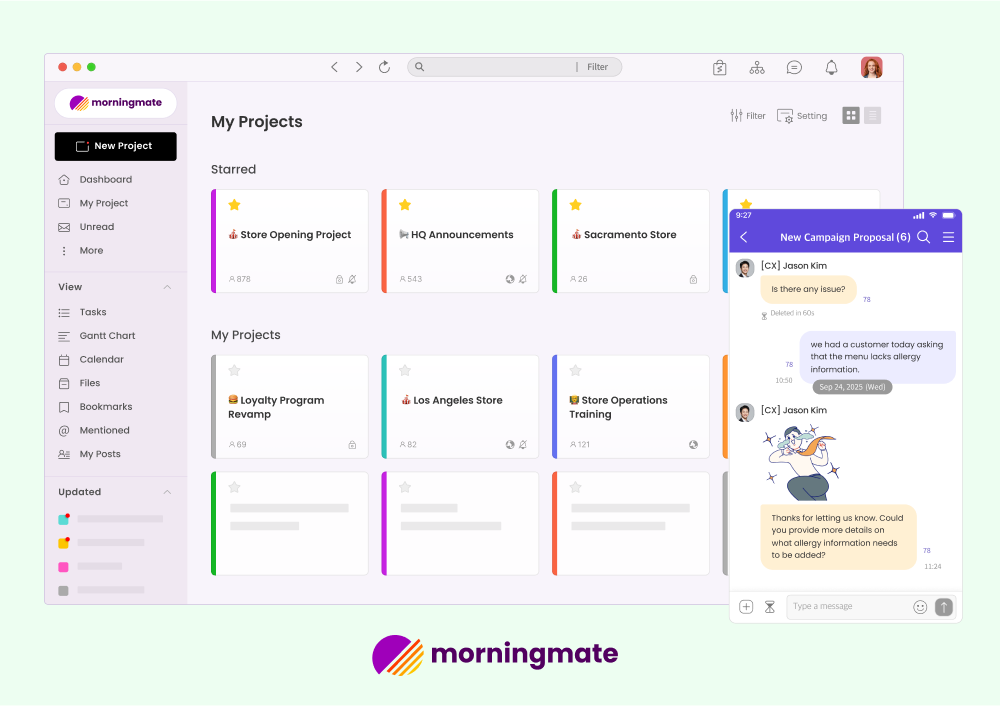Viewport: 1000px width, 706px height.
Task: Open hamburger menu in chat header
Action: coord(948,237)
